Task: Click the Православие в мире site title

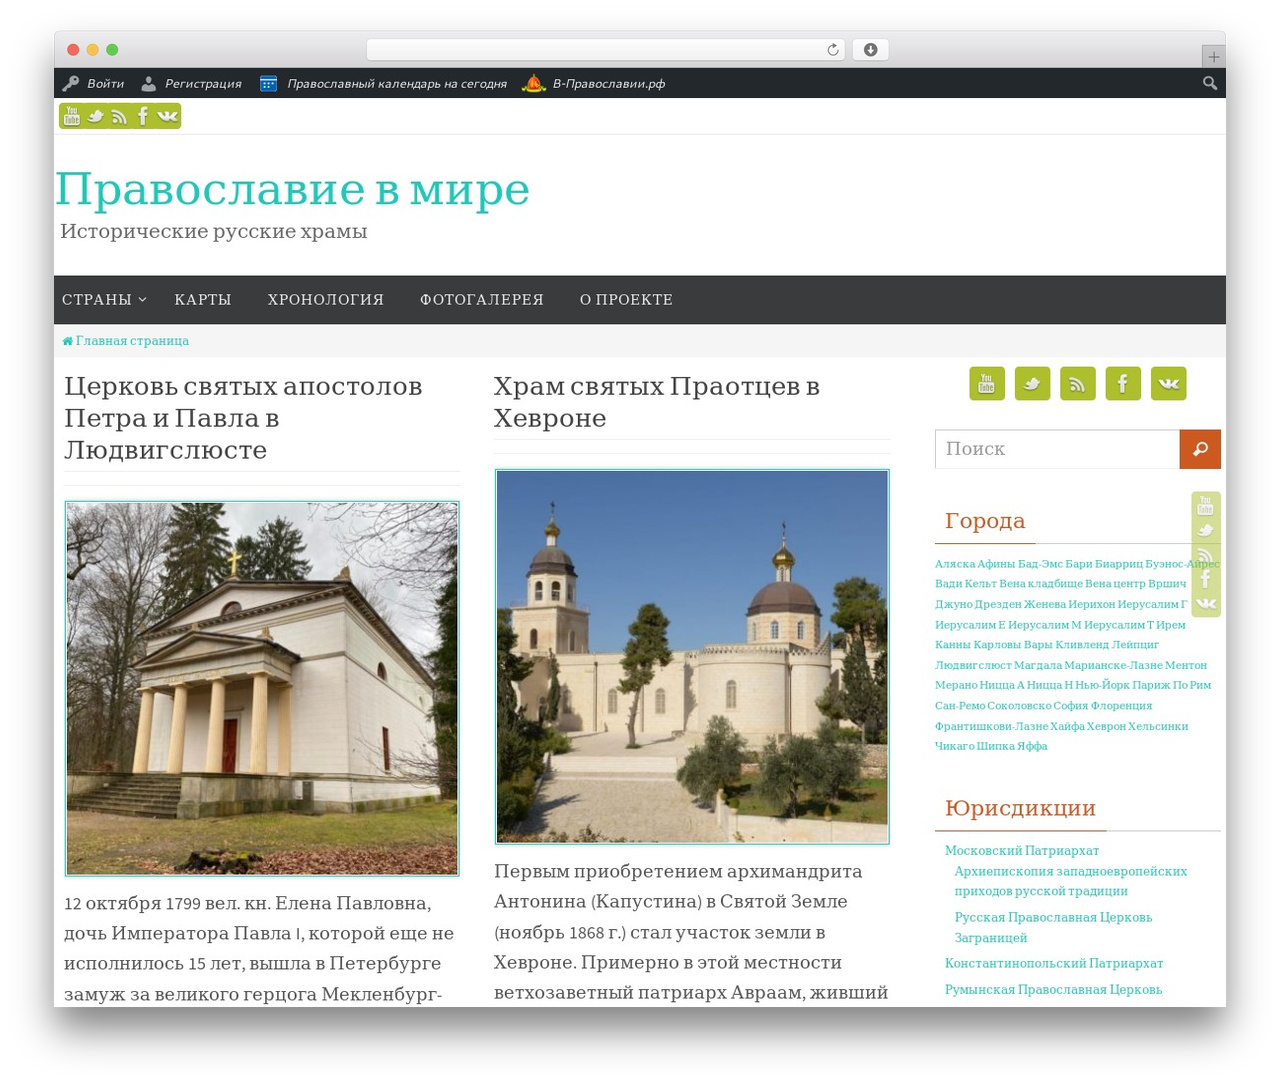Action: tap(292, 190)
